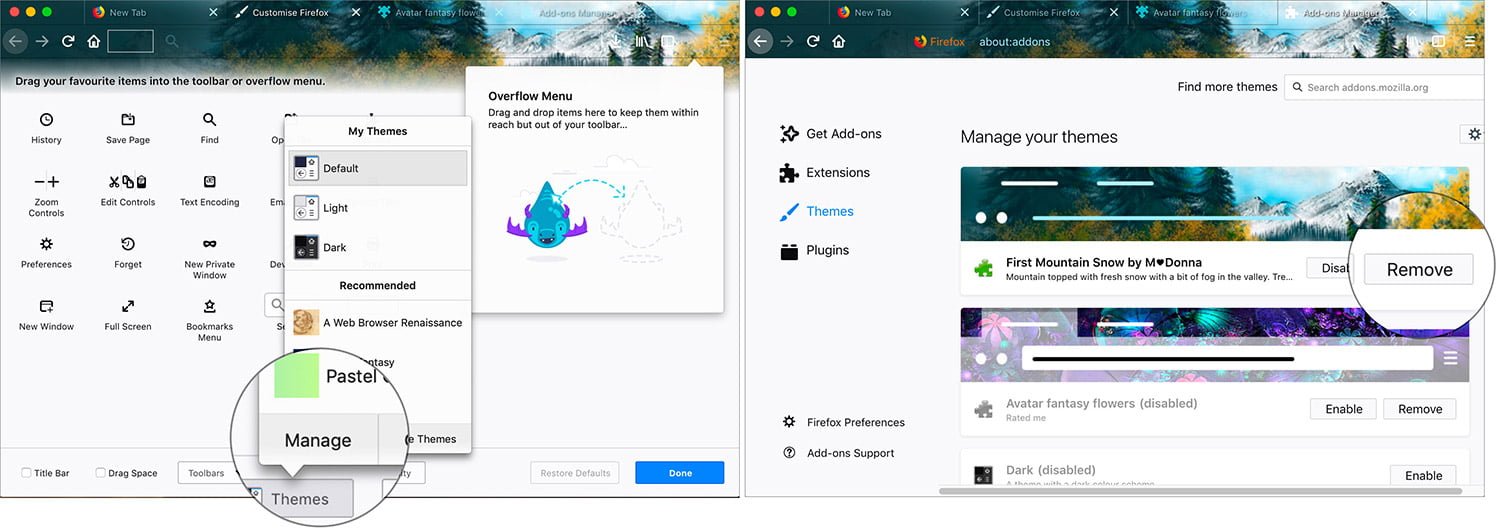Viewport: 1500px width, 532px height.
Task: Pick the Edit Controls cut-copy-paste item
Action: coord(128,190)
